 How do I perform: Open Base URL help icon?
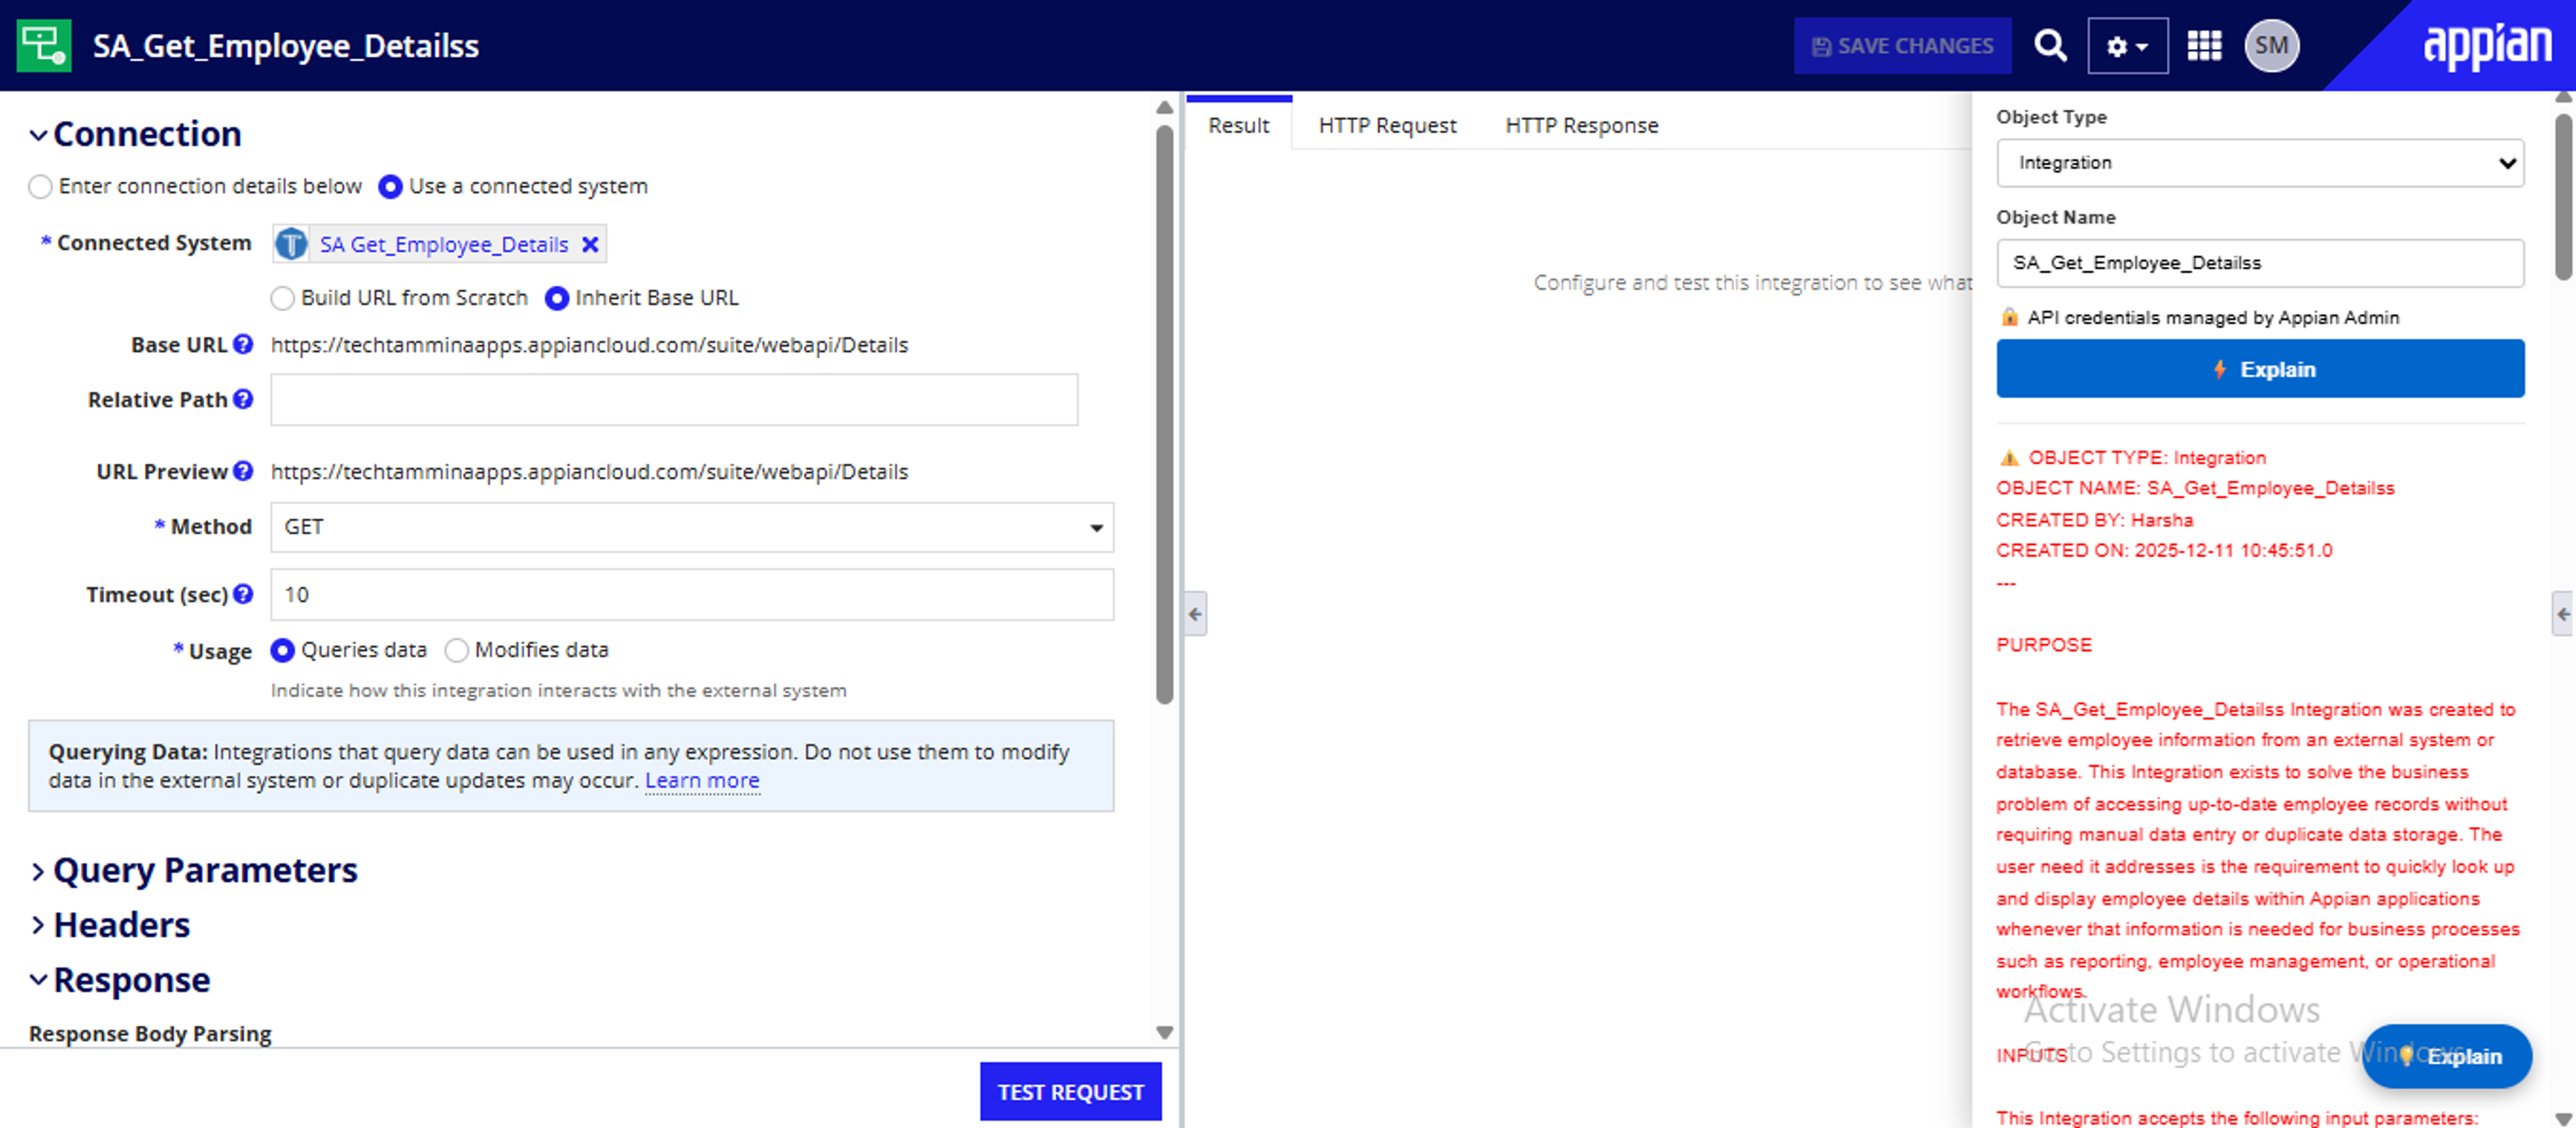pos(242,344)
